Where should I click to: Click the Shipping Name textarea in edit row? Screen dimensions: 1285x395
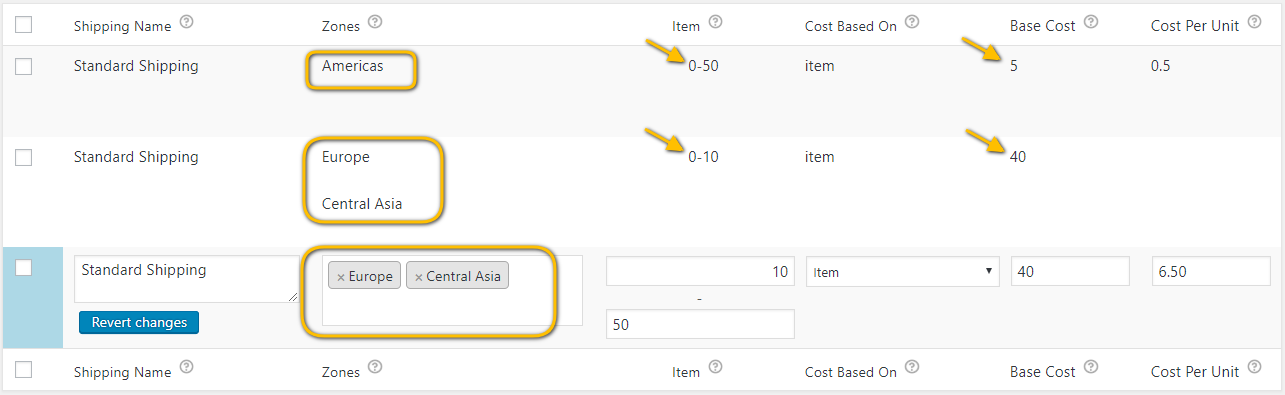pos(187,279)
